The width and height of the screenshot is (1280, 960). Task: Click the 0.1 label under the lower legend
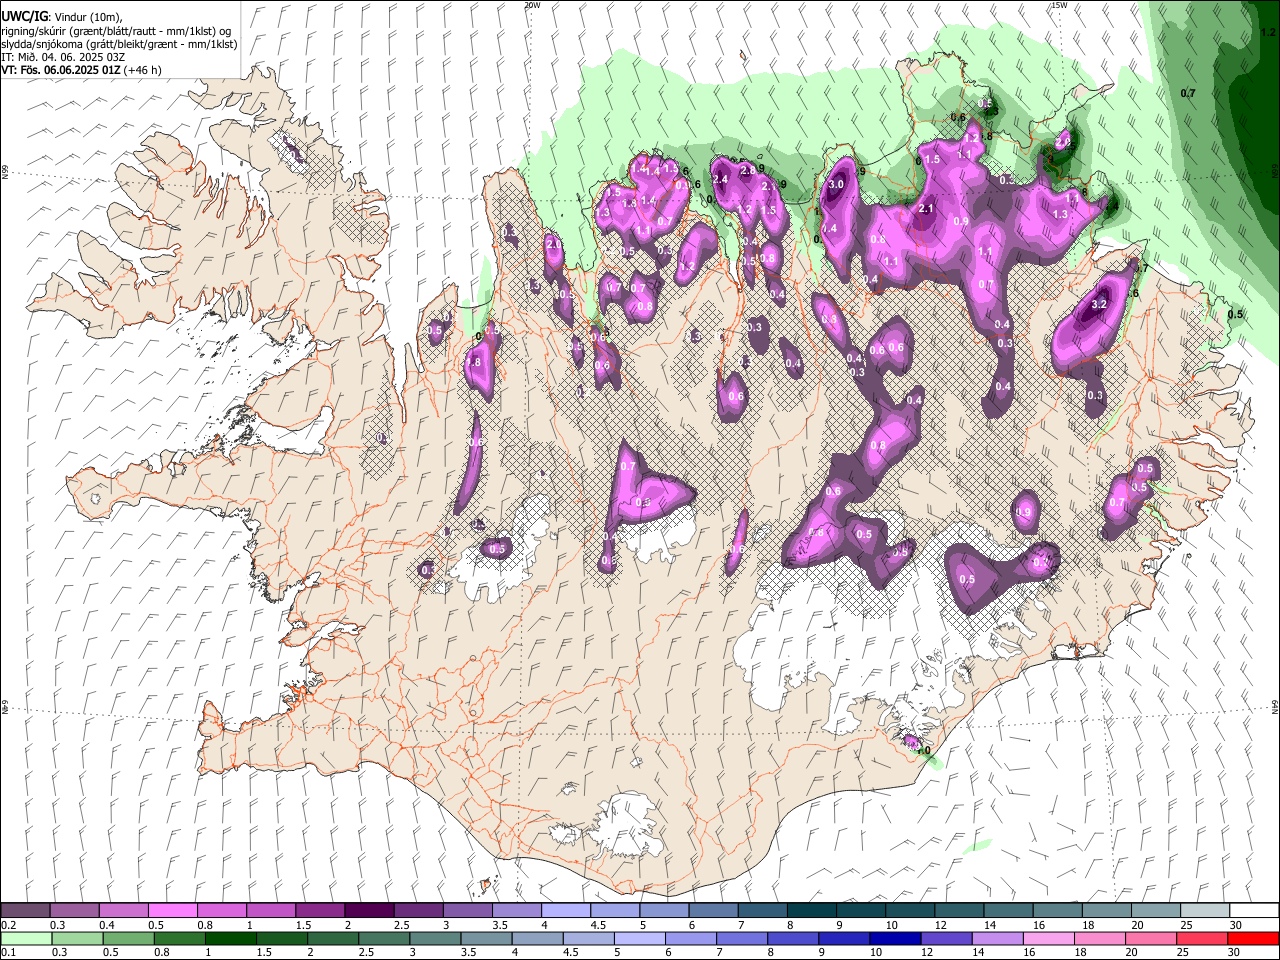[8, 952]
